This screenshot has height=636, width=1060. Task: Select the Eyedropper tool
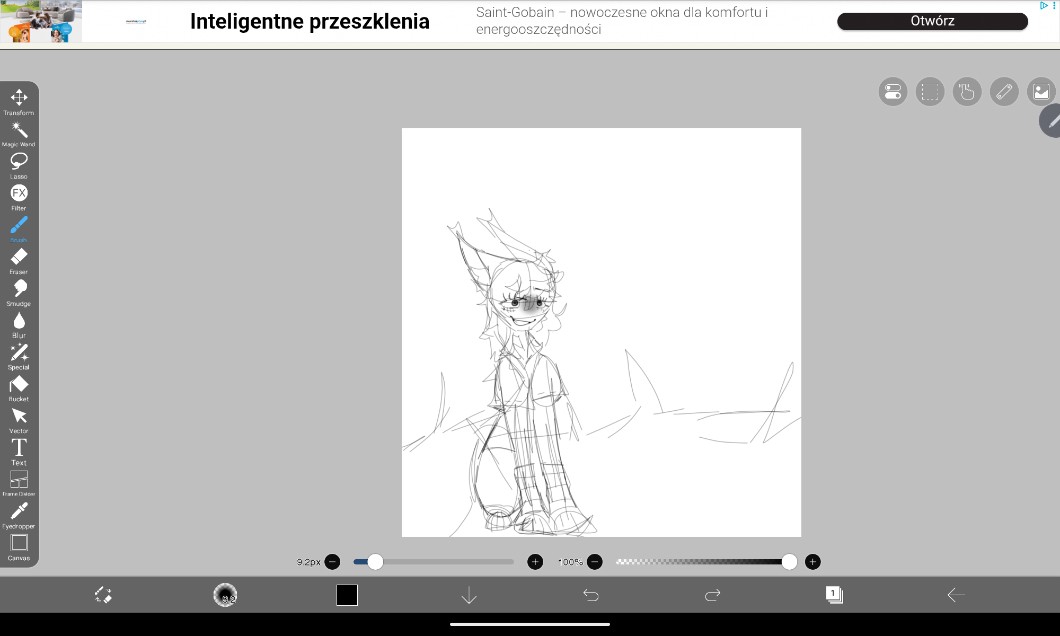pos(19,512)
